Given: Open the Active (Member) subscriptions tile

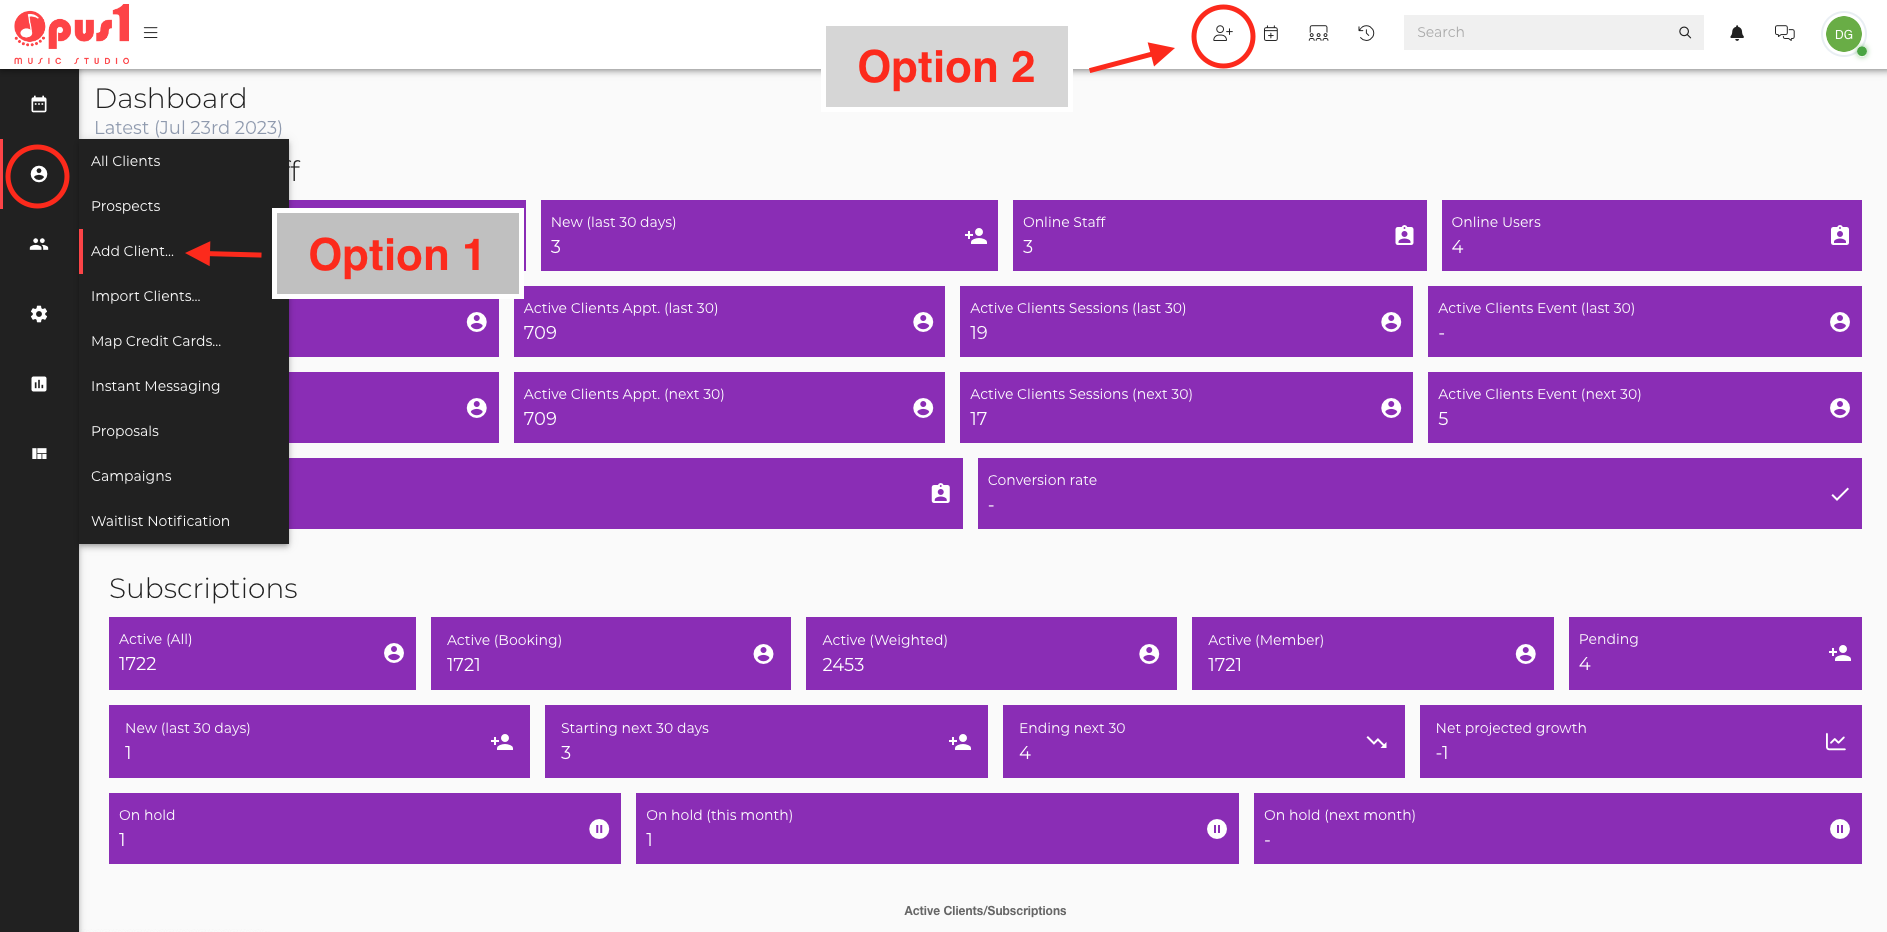Looking at the screenshot, I should point(1373,653).
